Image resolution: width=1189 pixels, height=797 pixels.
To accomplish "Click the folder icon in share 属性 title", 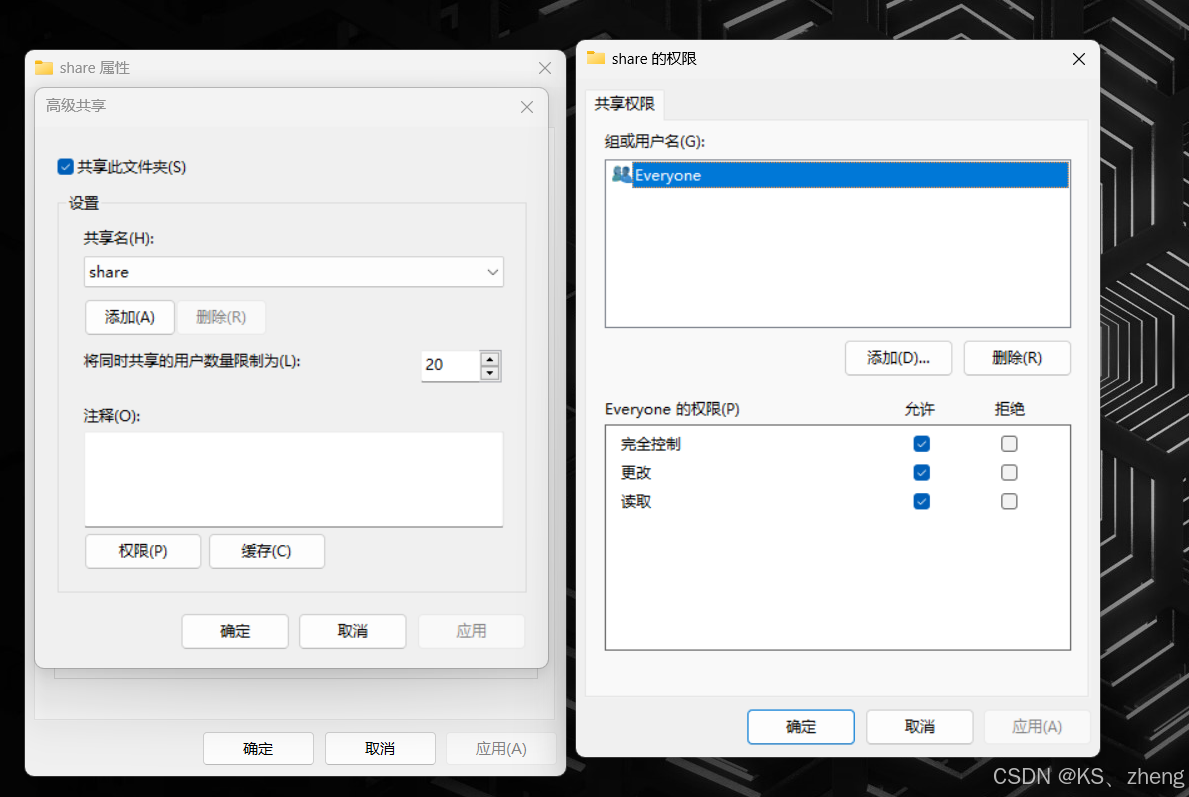I will (44, 67).
